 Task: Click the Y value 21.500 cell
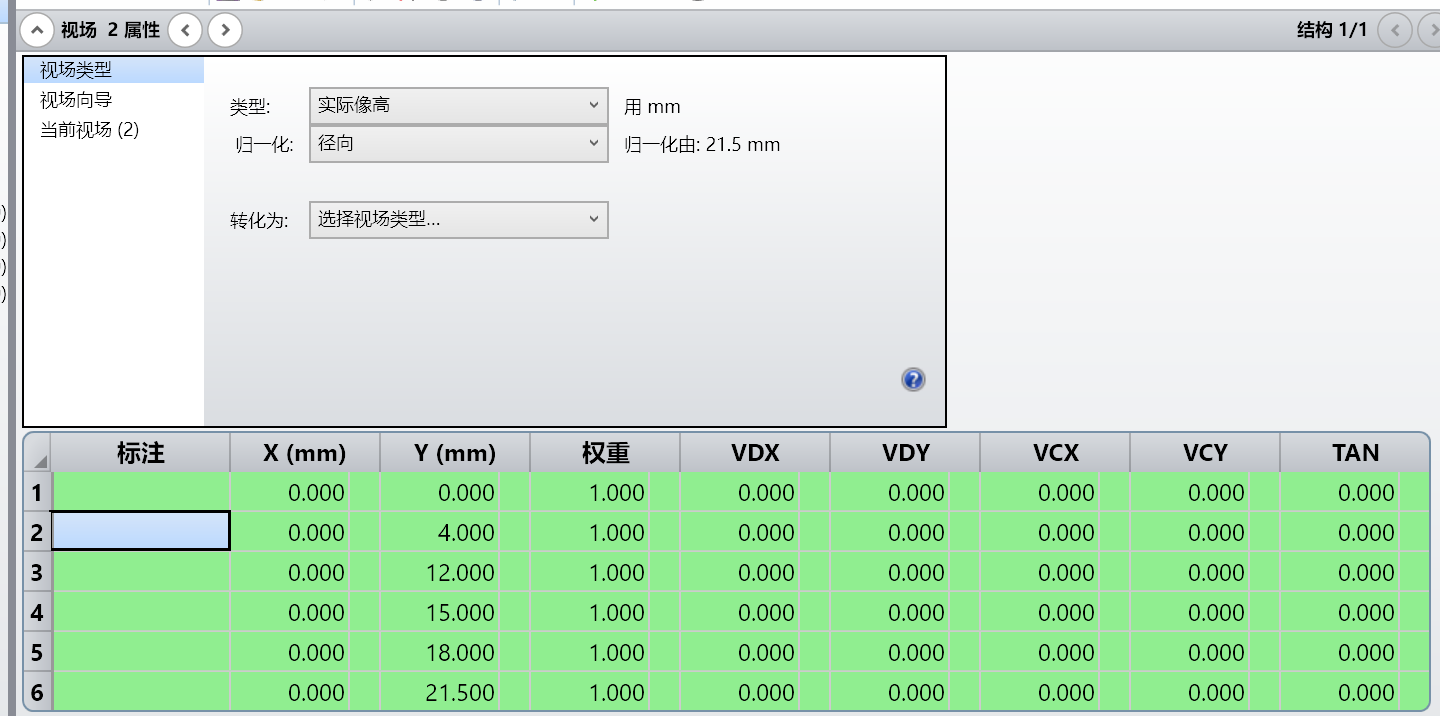(455, 692)
